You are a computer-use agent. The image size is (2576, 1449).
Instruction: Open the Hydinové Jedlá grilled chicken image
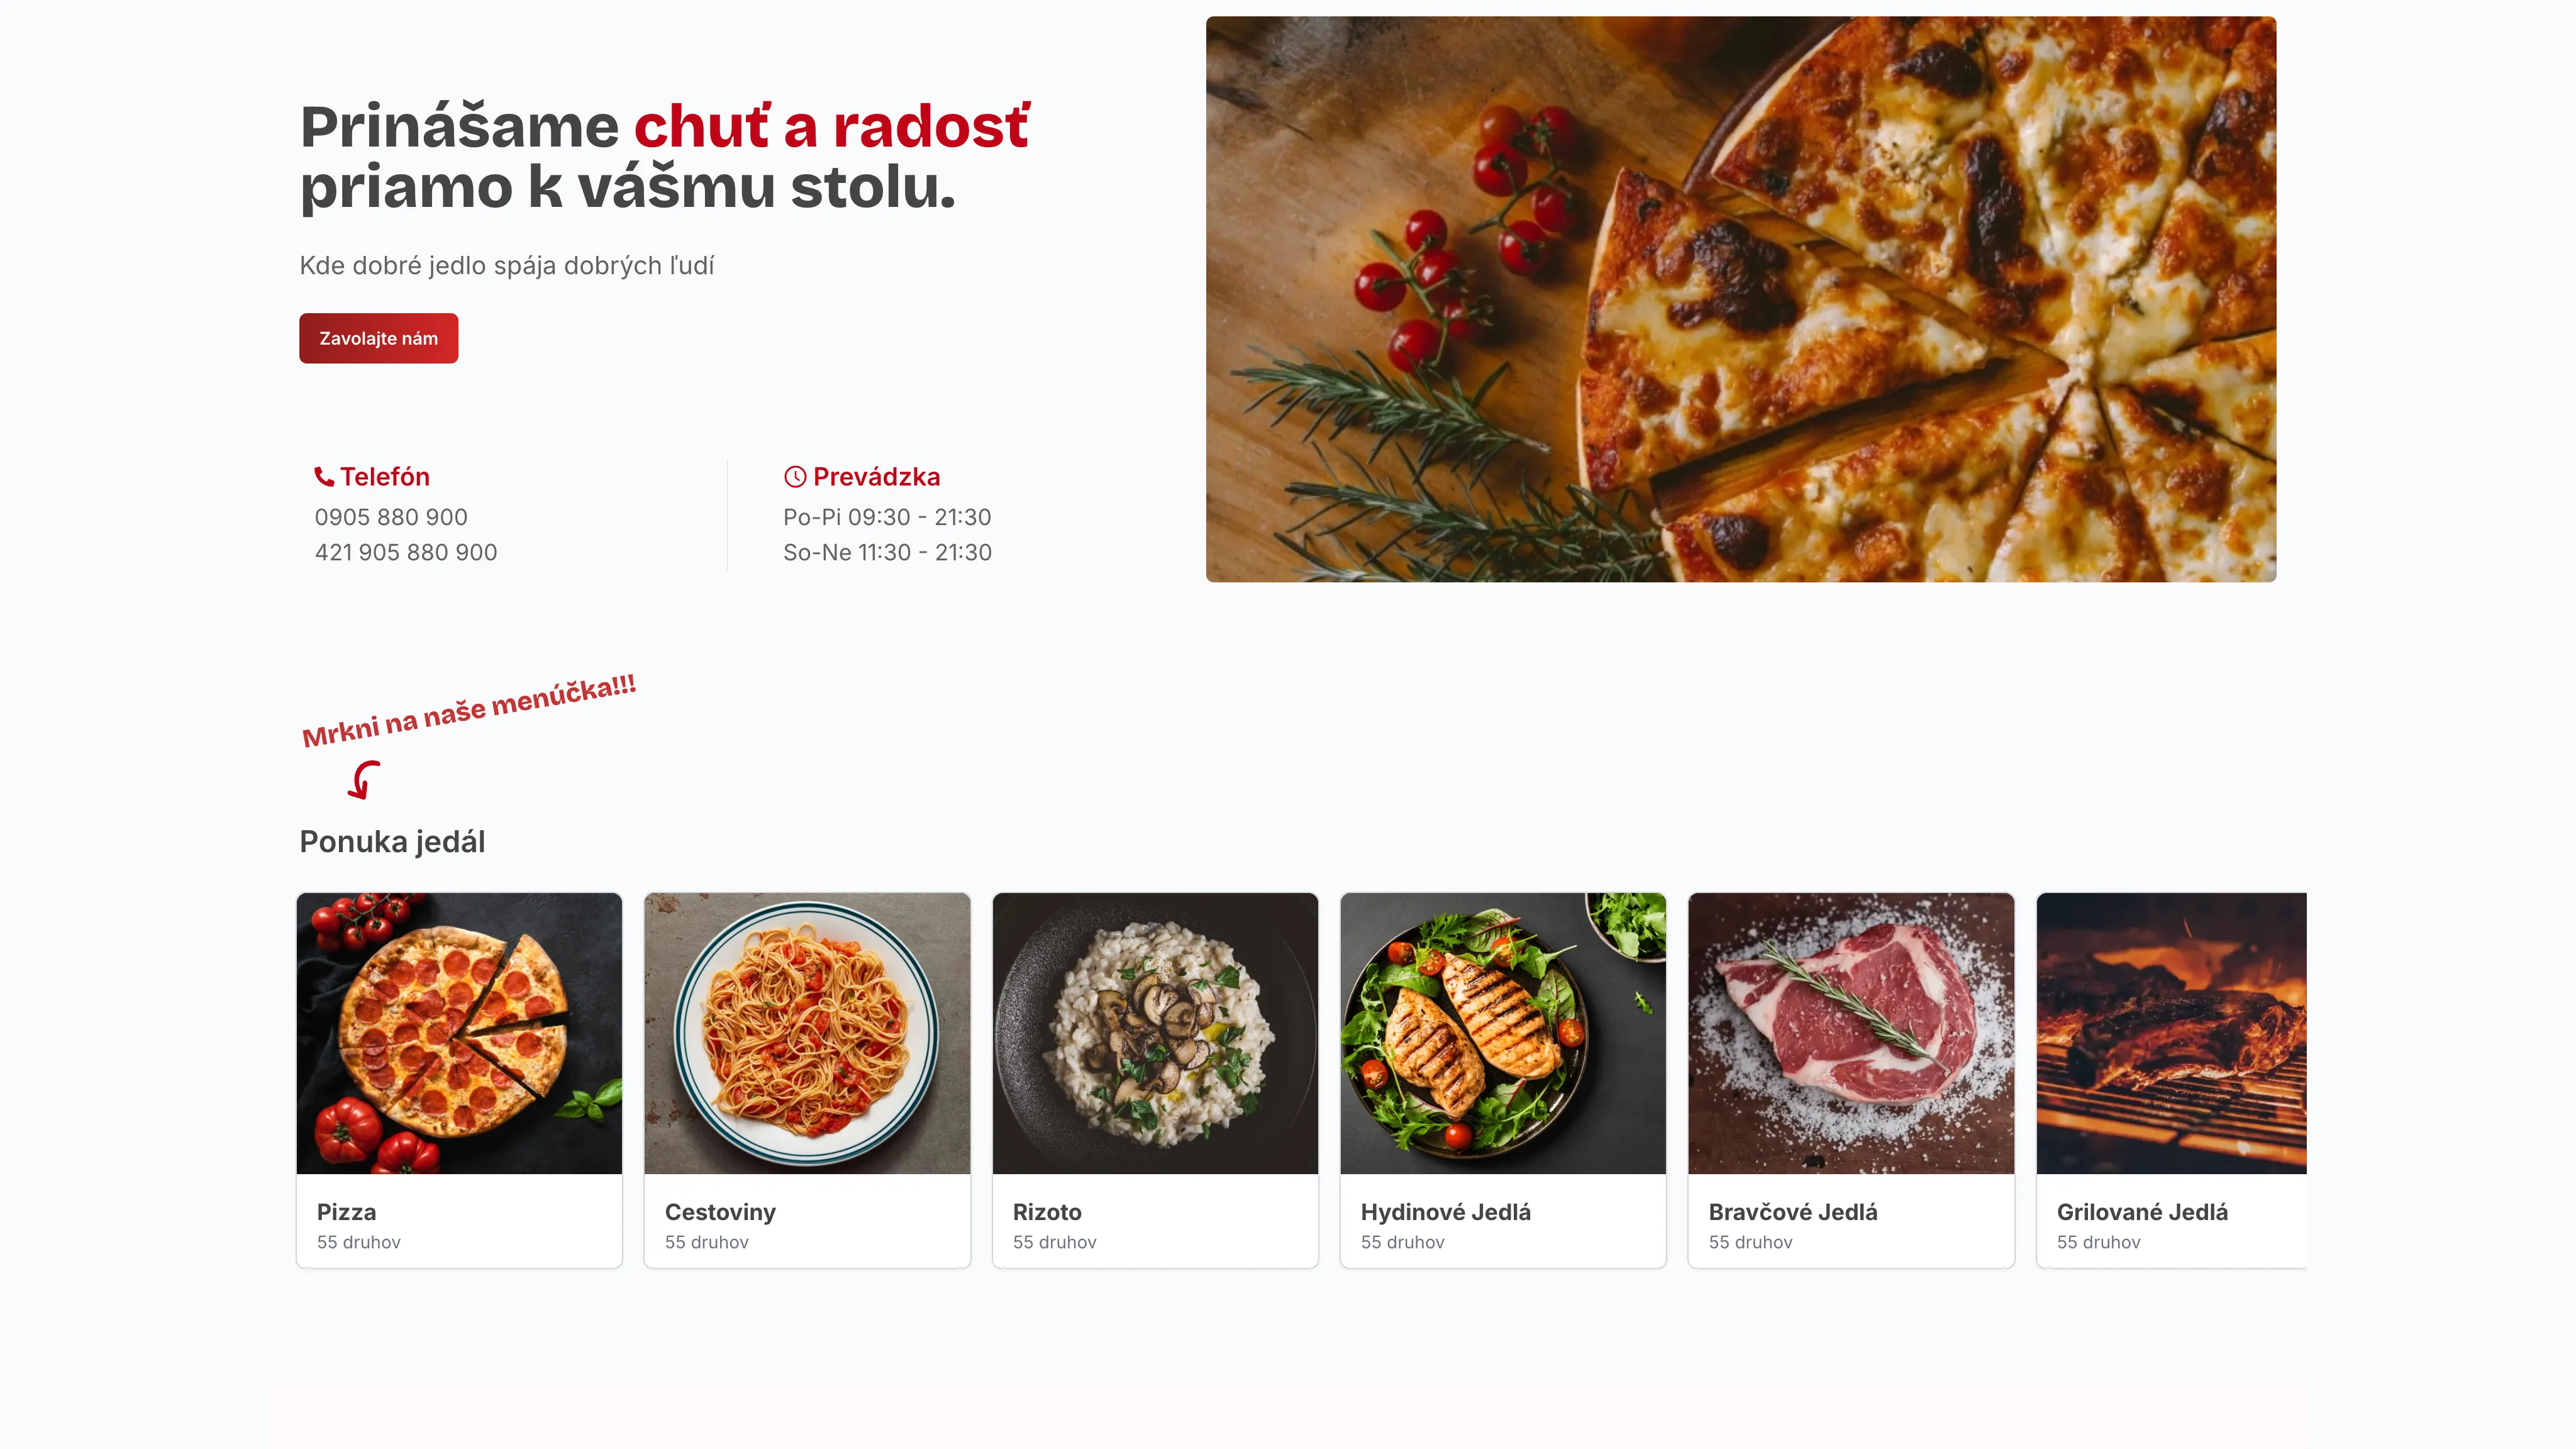click(1503, 1033)
